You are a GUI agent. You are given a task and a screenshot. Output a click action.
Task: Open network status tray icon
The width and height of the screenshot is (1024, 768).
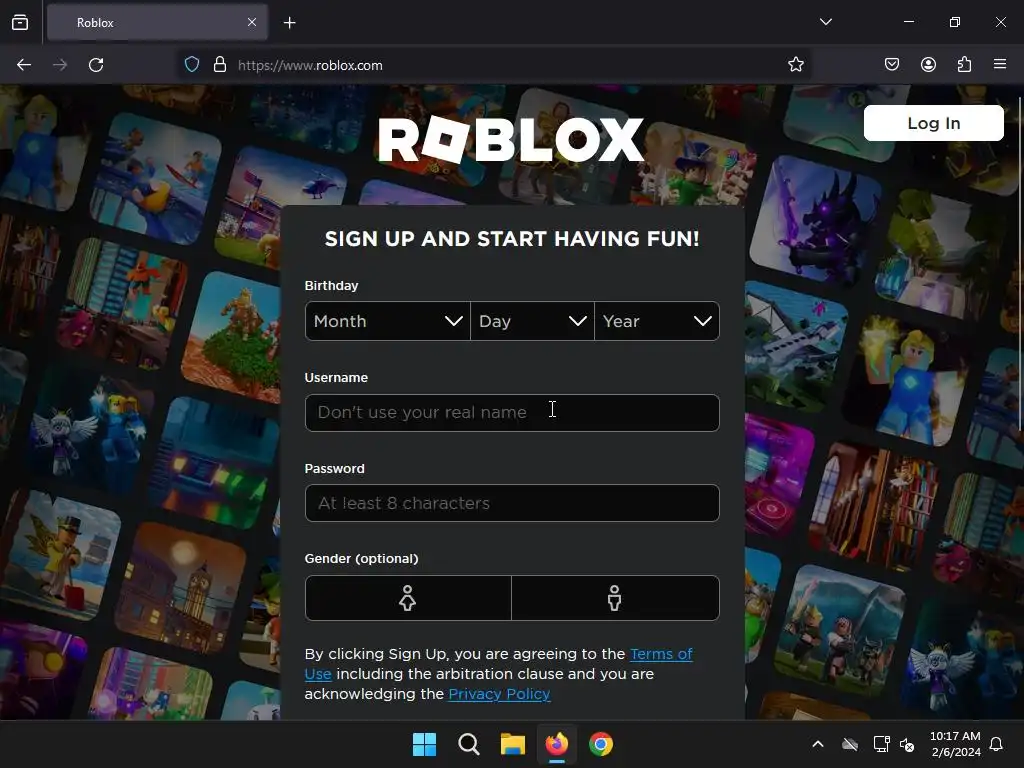tap(881, 744)
